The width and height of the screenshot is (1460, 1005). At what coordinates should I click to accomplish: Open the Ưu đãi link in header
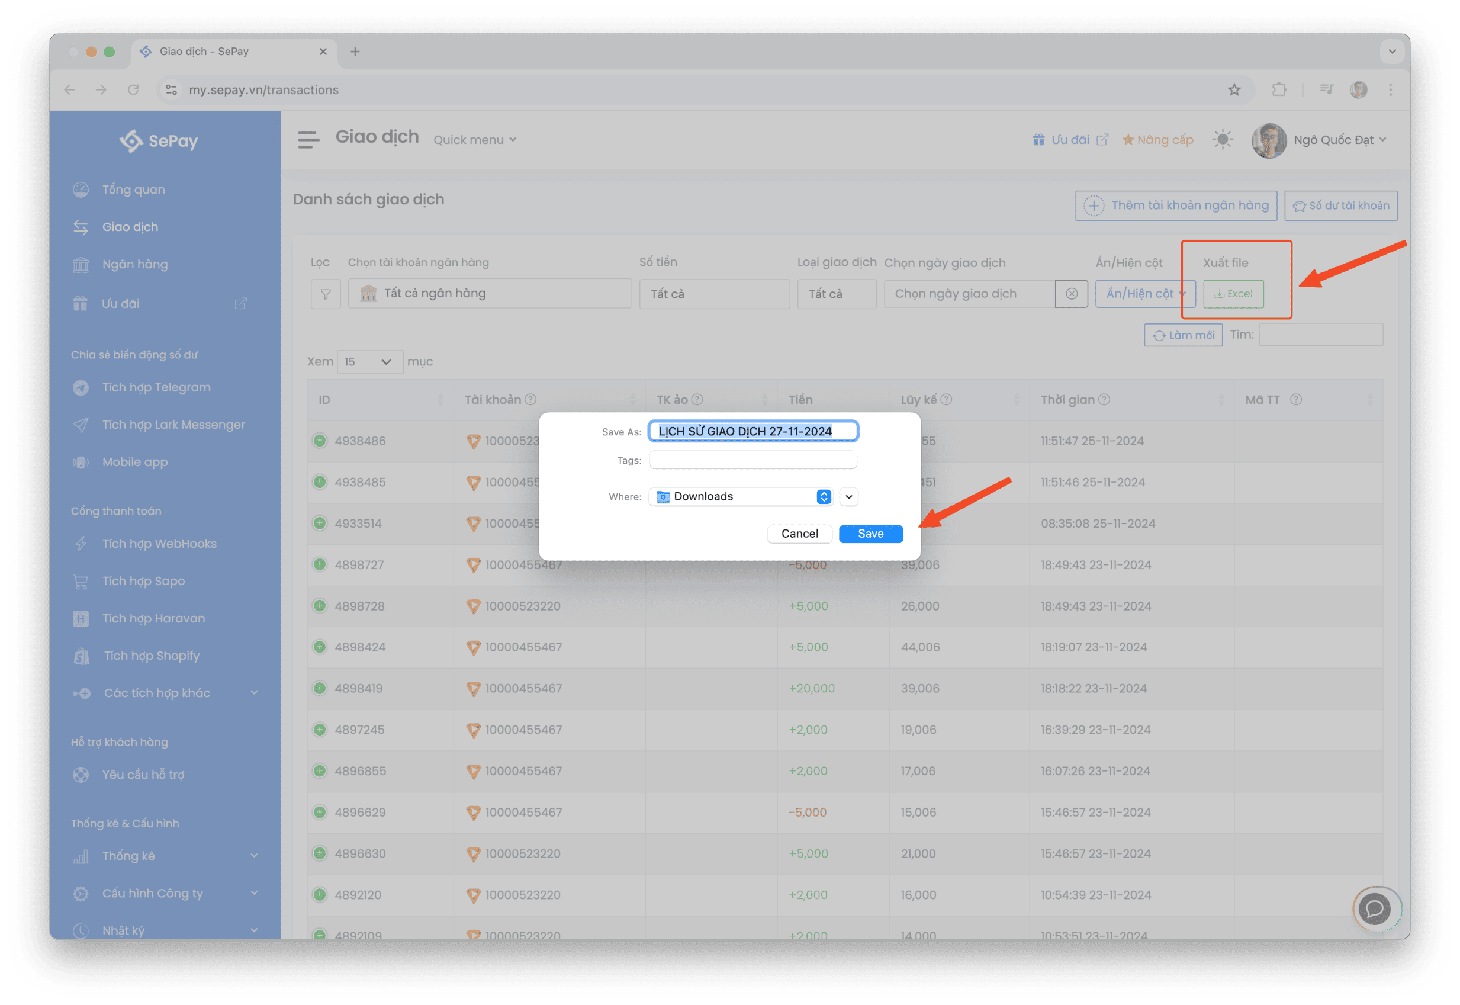pyautogui.click(x=1070, y=140)
